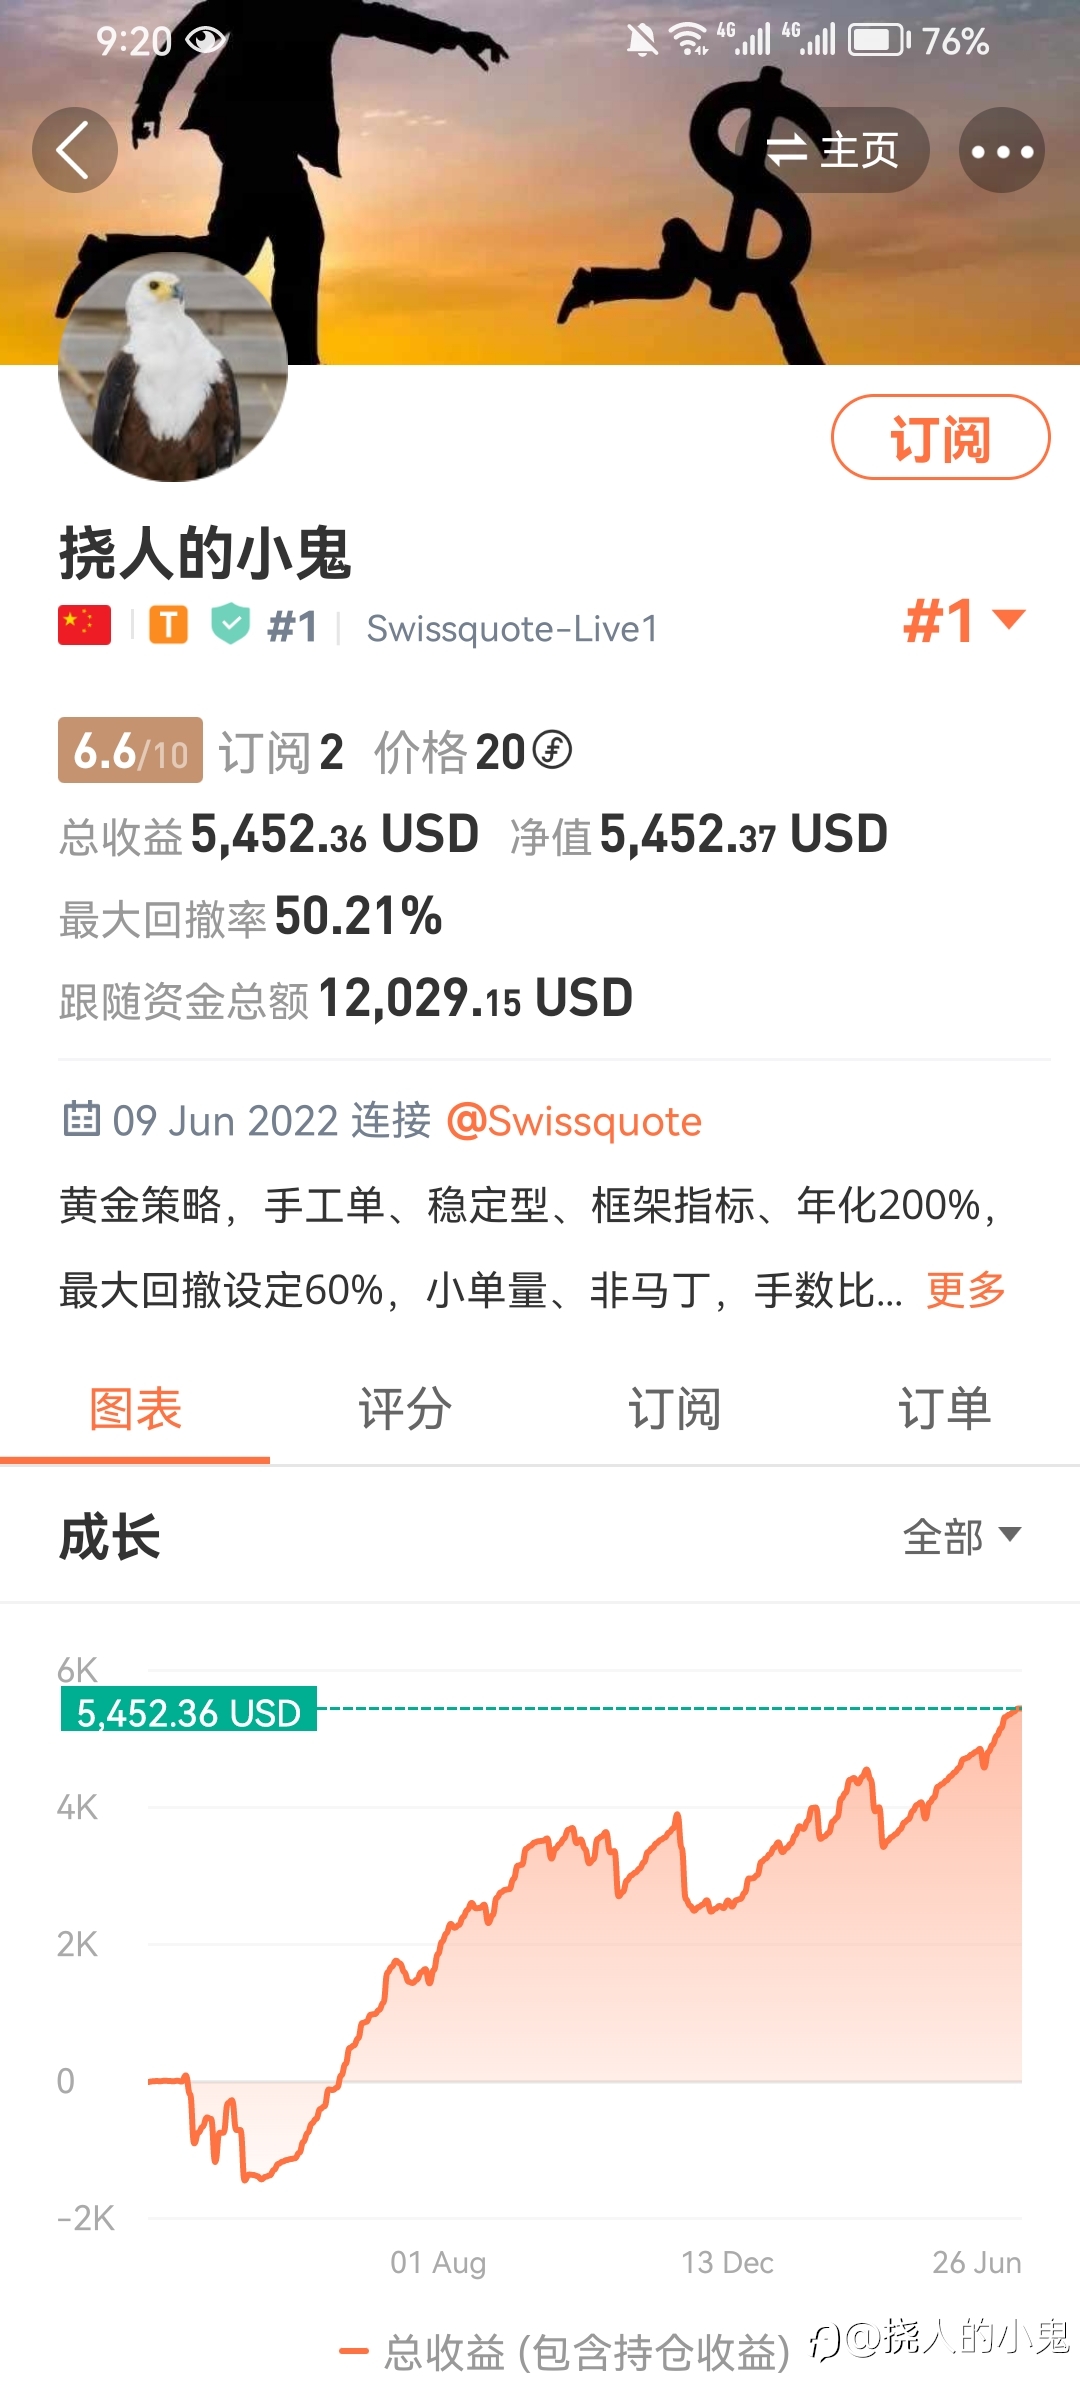Open the 订阅 tab
Image resolution: width=1080 pixels, height=2400 pixels.
(674, 1409)
